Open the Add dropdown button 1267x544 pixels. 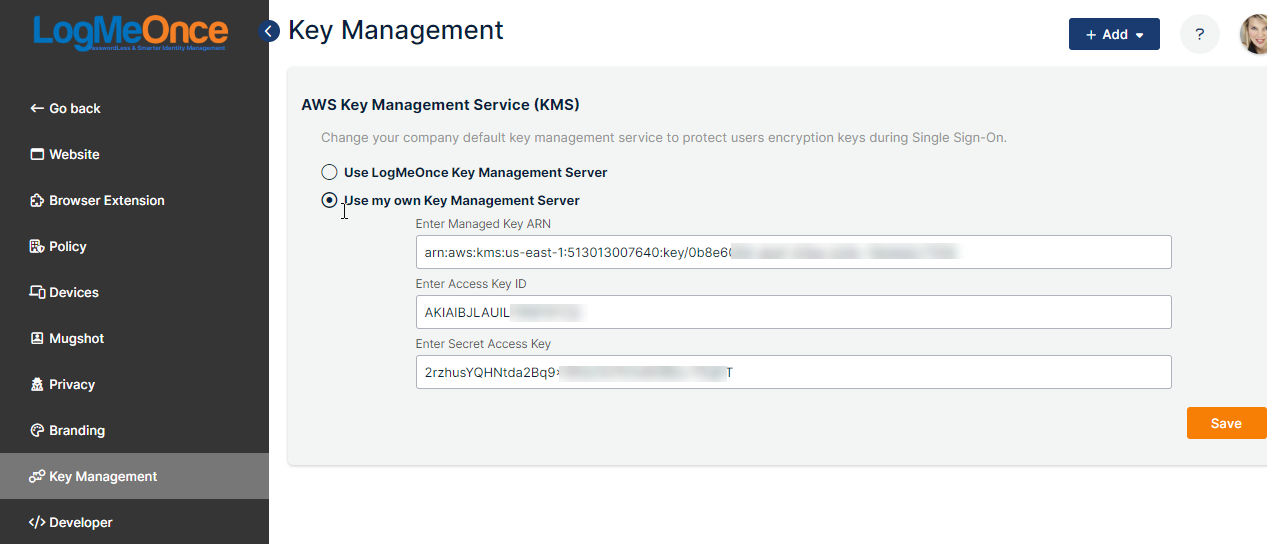coord(1114,34)
